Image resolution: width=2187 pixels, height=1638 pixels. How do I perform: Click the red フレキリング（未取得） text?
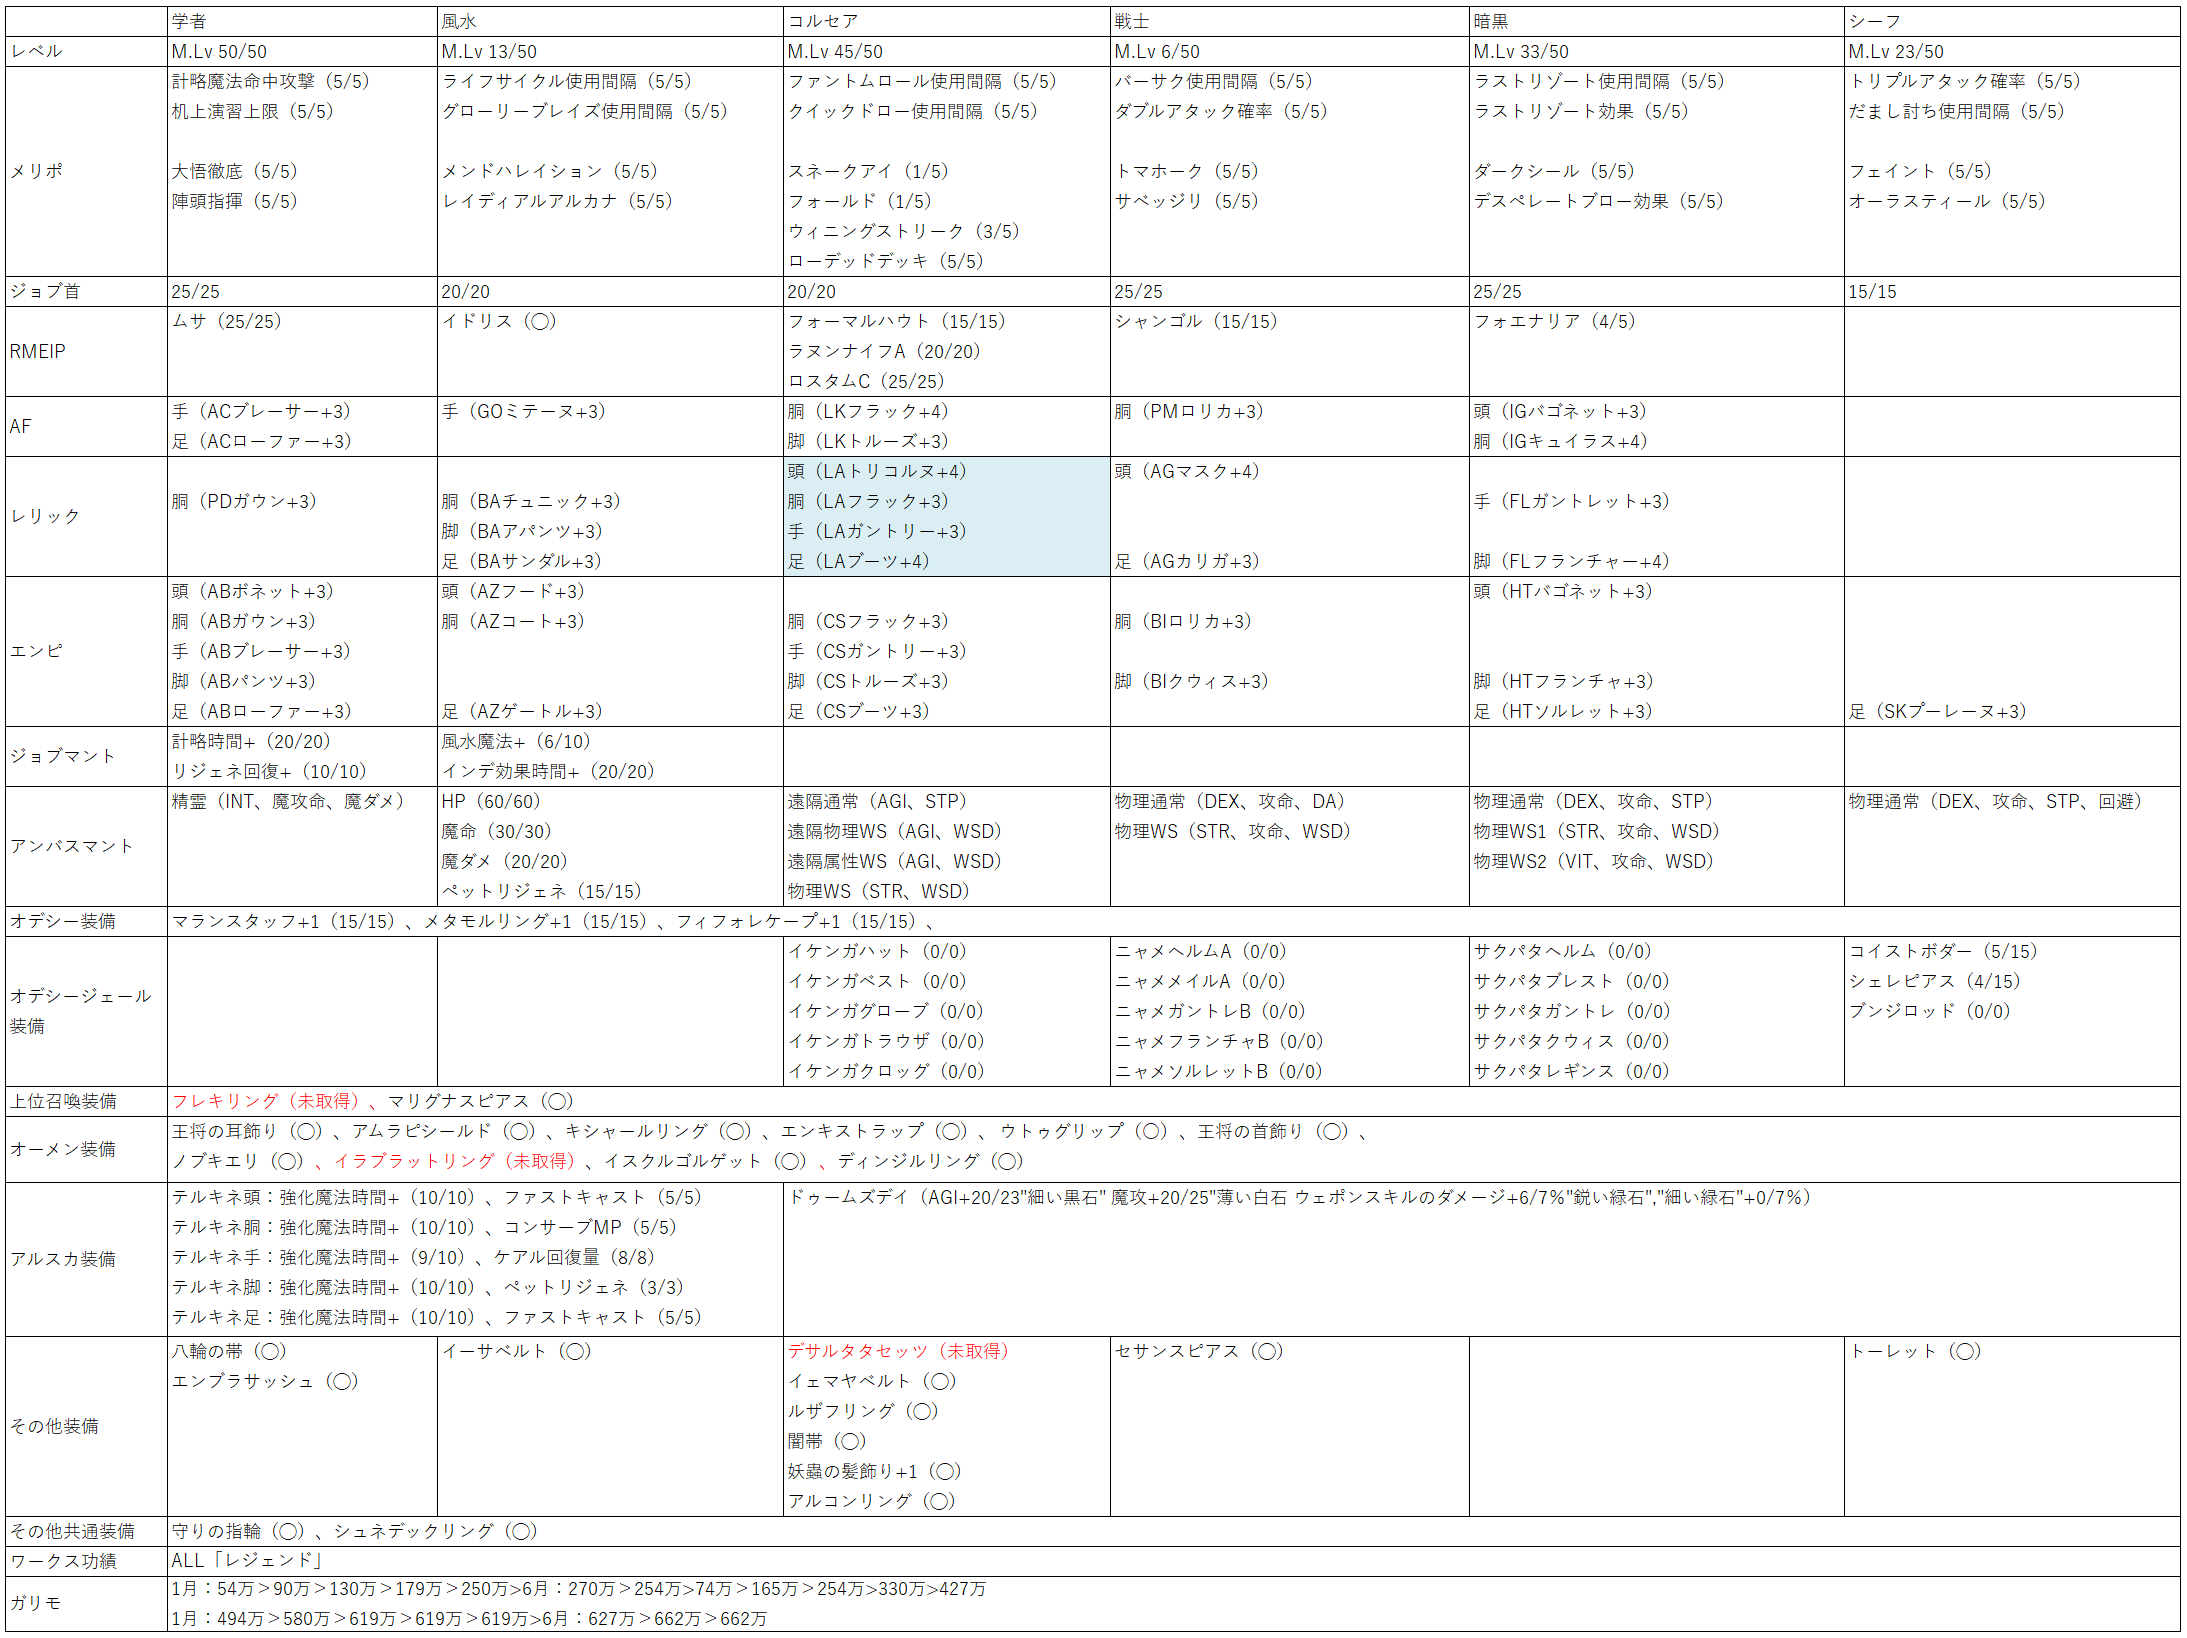[x=265, y=1101]
